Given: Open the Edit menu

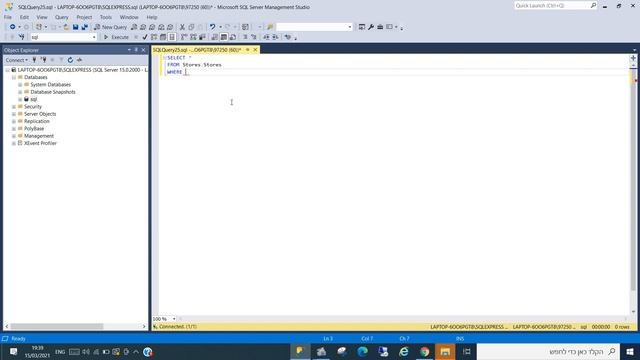Looking at the screenshot, I should (x=24, y=17).
